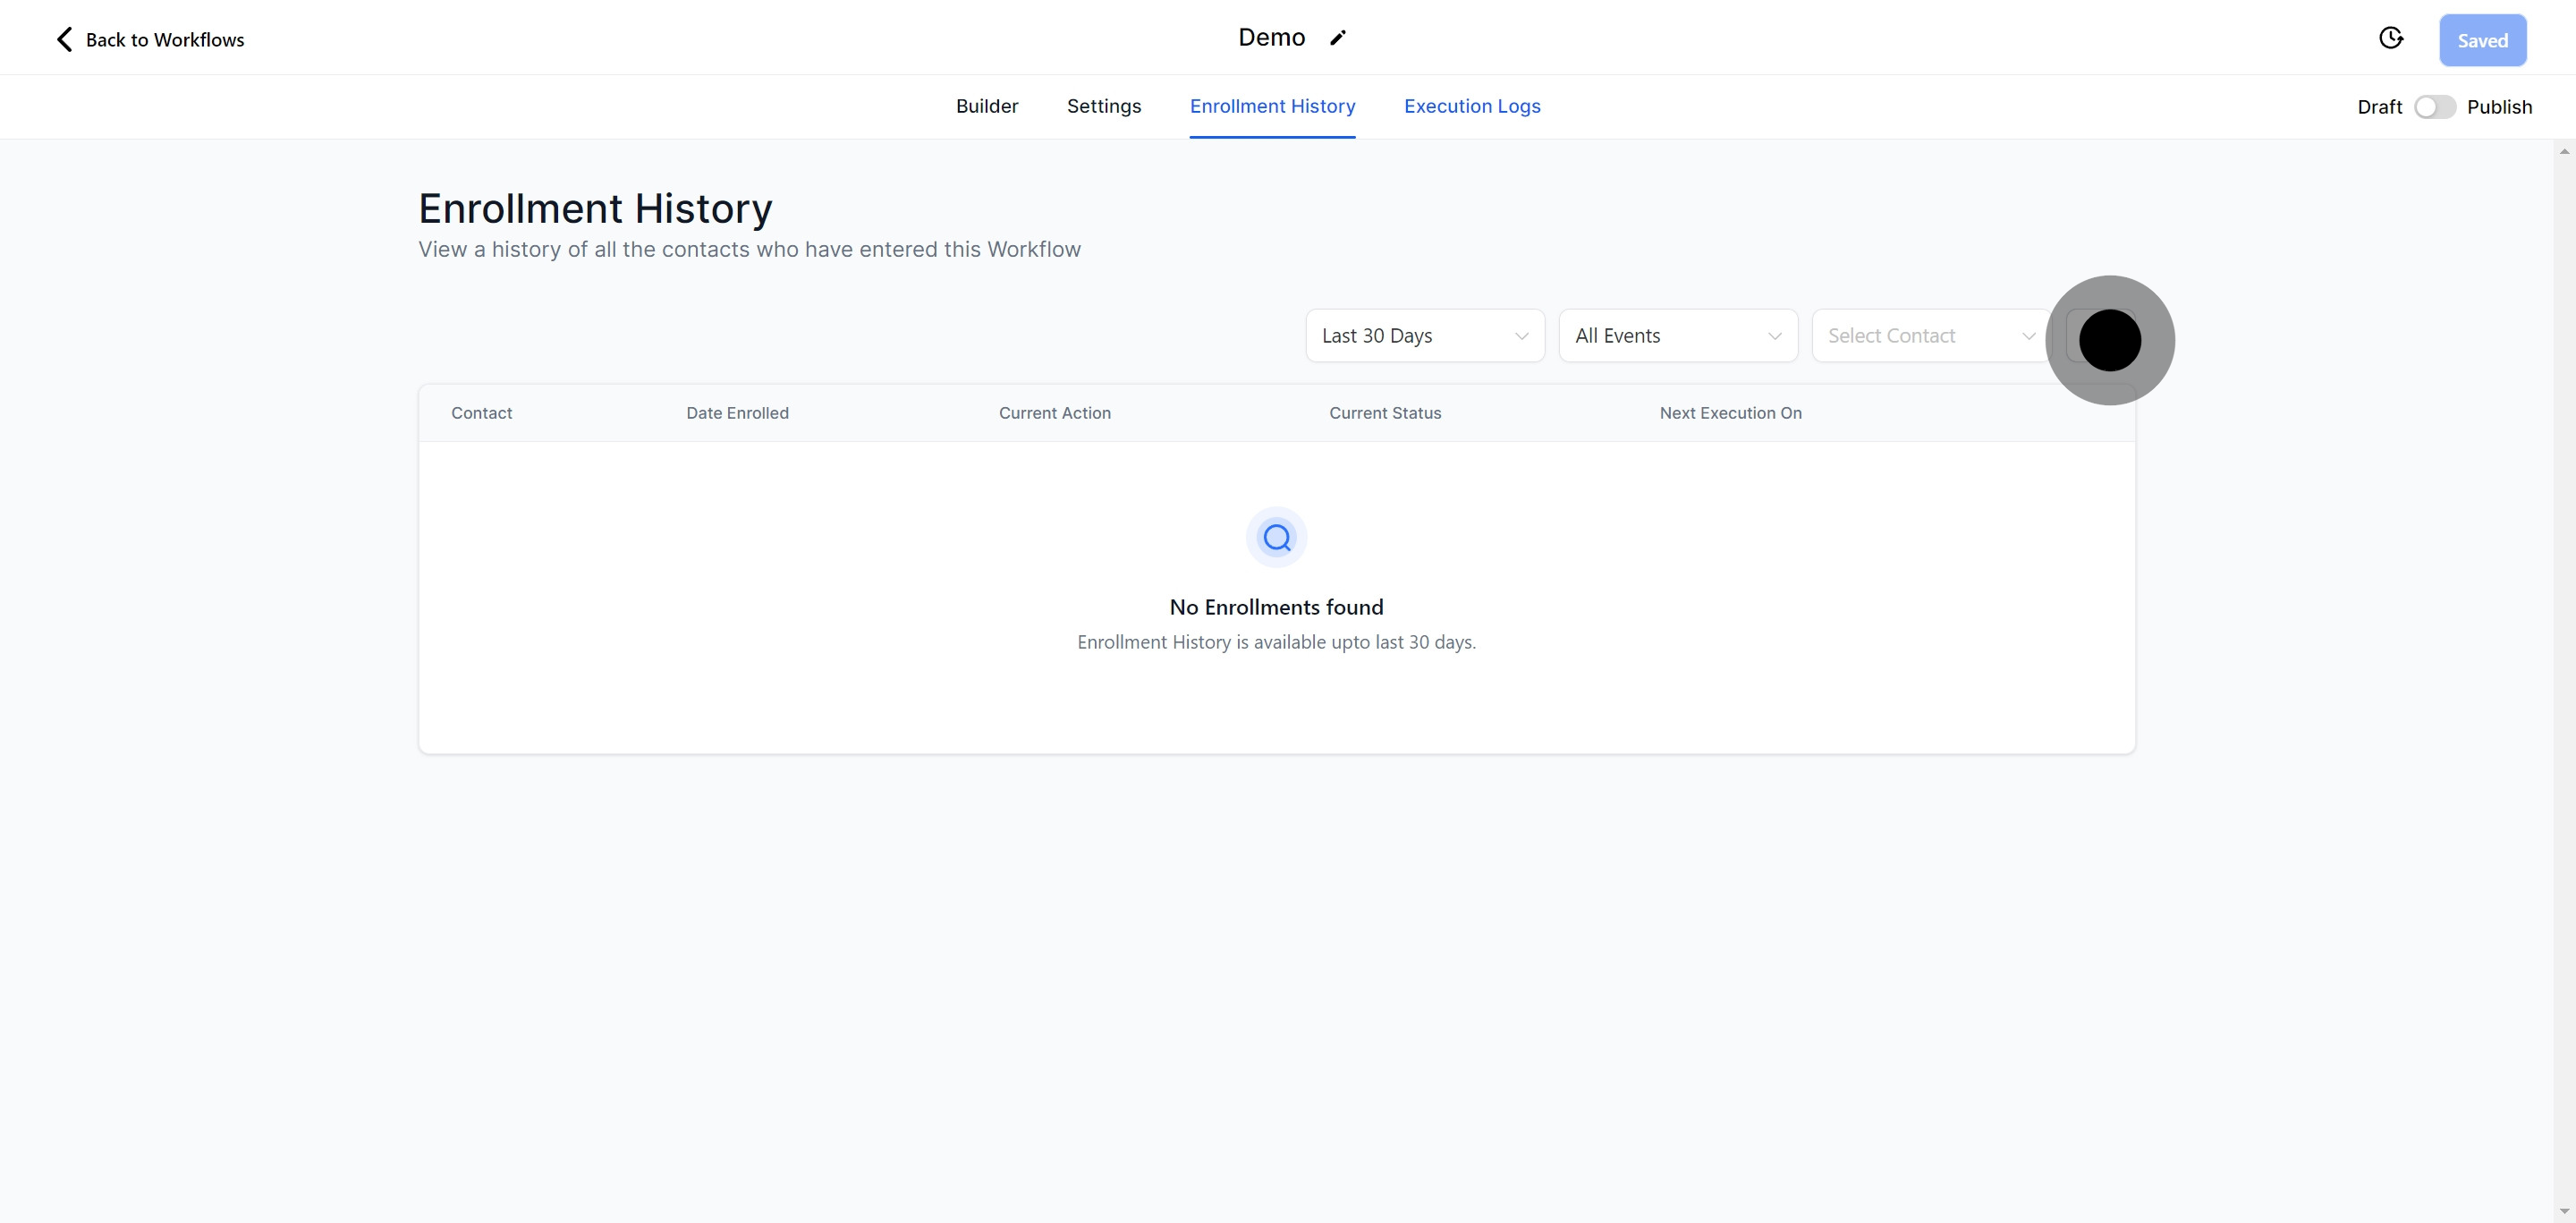
Task: Select the Enrollment History tab
Action: coord(1272,106)
